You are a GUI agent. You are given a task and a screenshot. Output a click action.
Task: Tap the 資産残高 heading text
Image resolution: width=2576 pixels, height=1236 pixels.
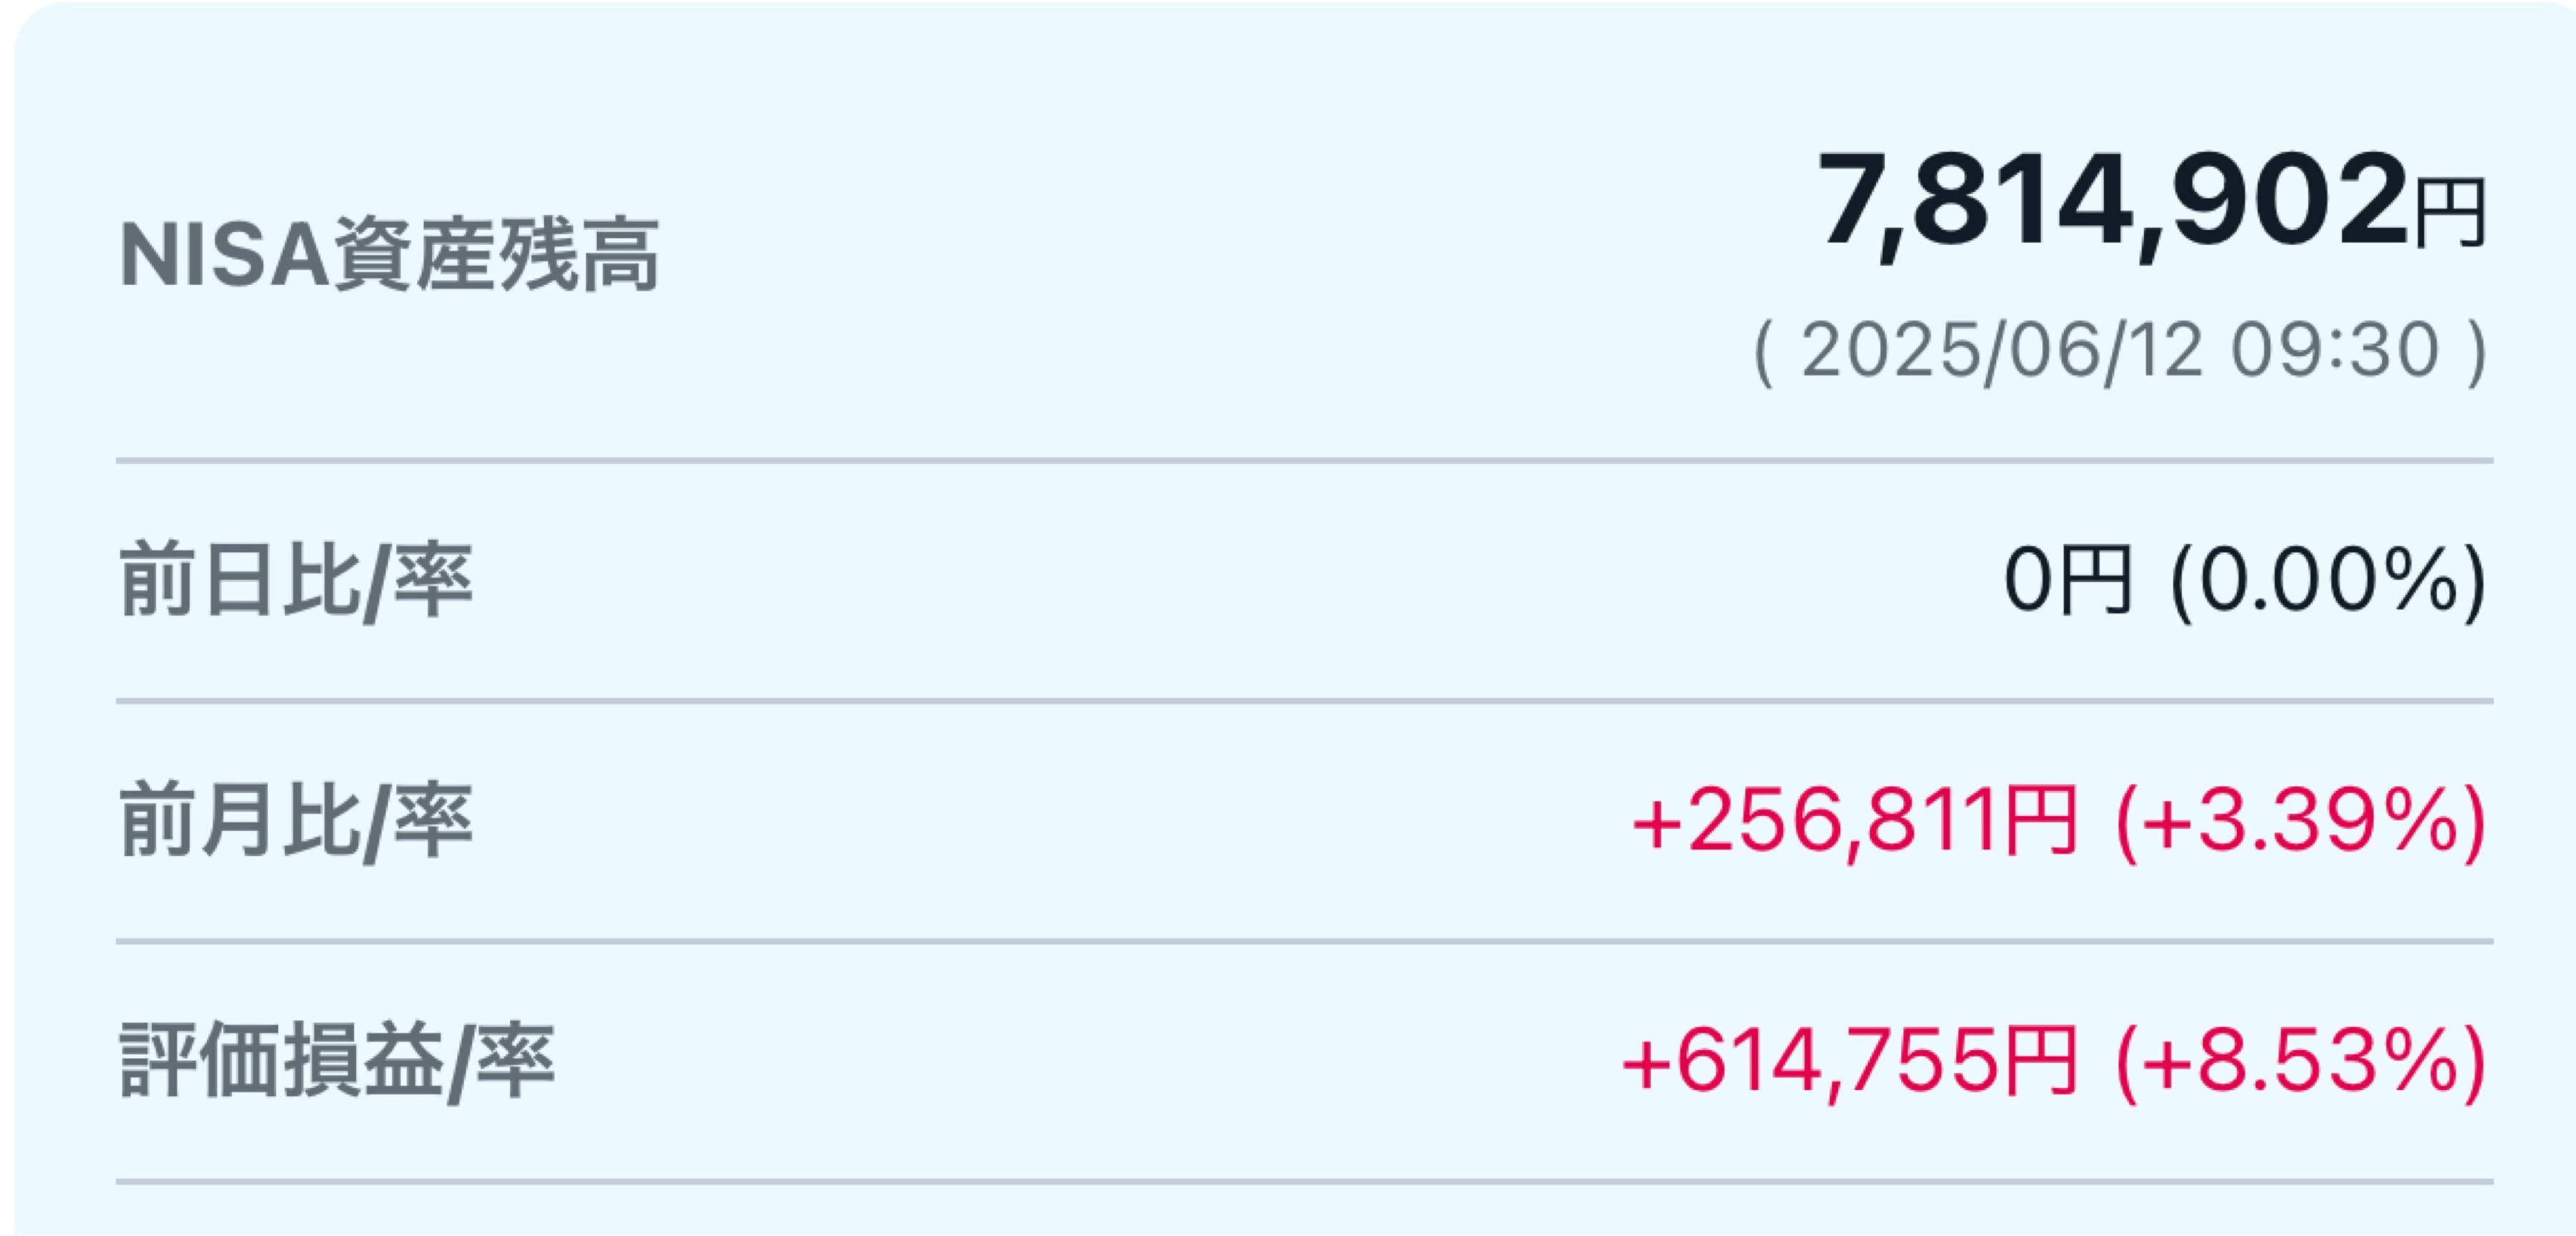(496, 255)
